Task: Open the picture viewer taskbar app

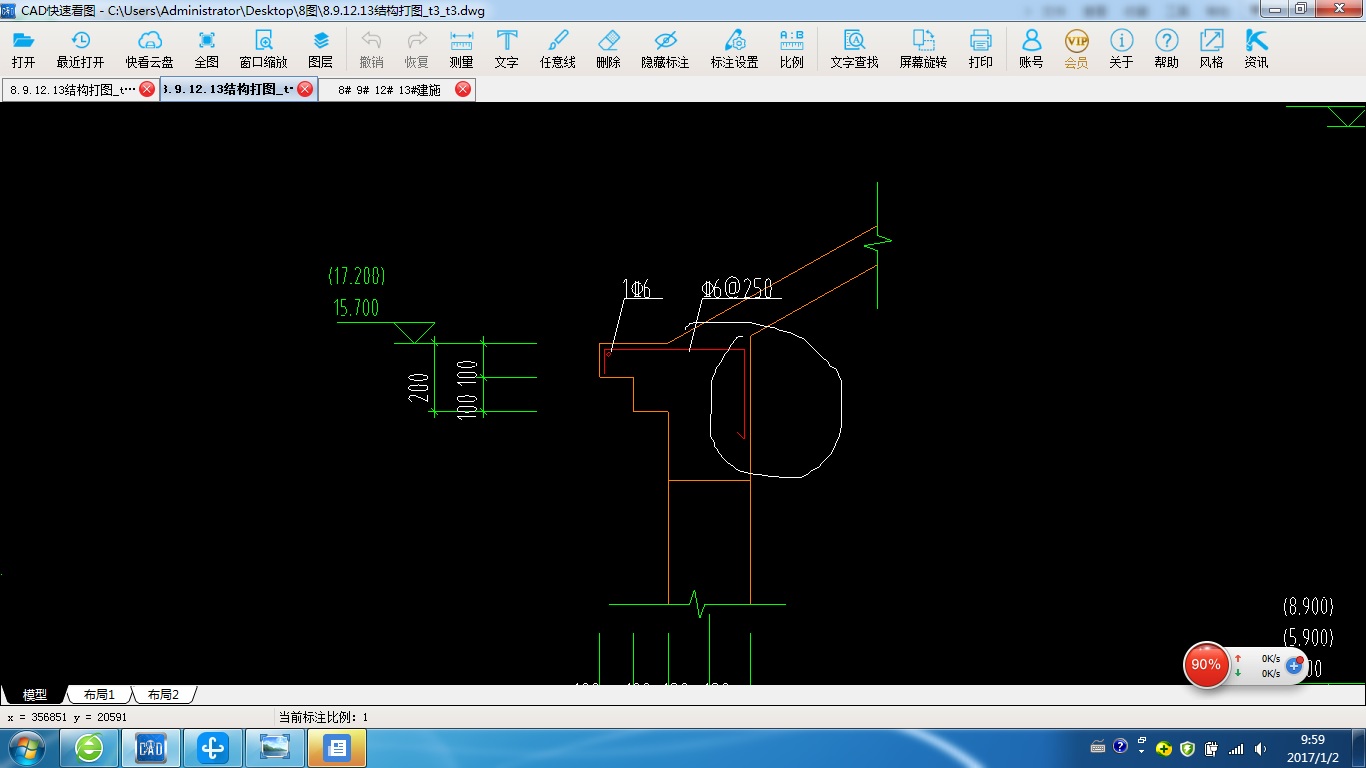Action: tap(275, 748)
